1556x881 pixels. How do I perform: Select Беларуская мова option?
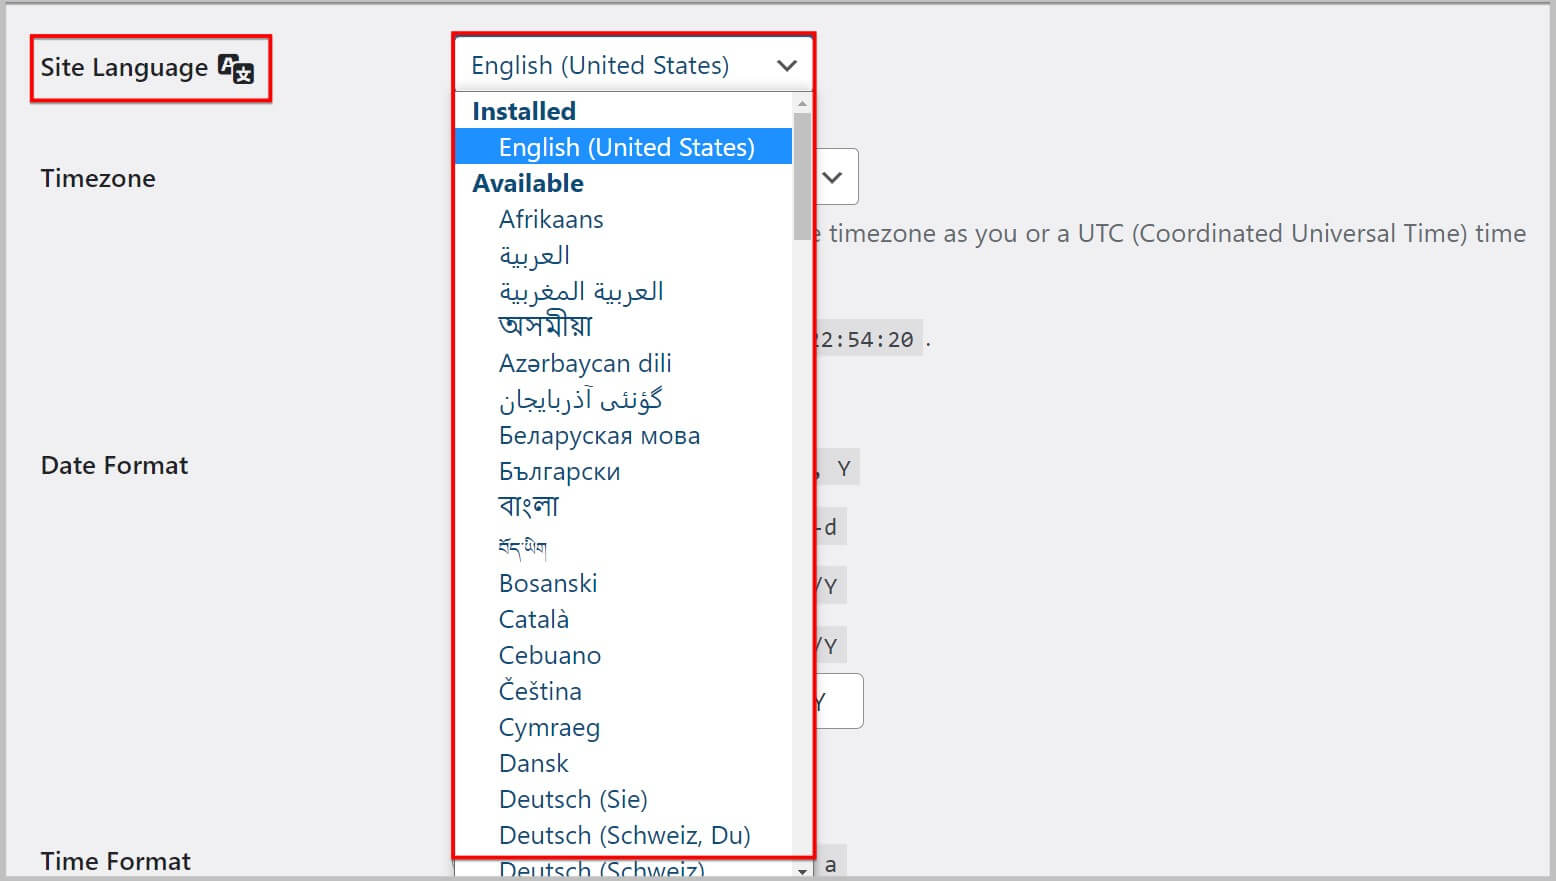[599, 435]
